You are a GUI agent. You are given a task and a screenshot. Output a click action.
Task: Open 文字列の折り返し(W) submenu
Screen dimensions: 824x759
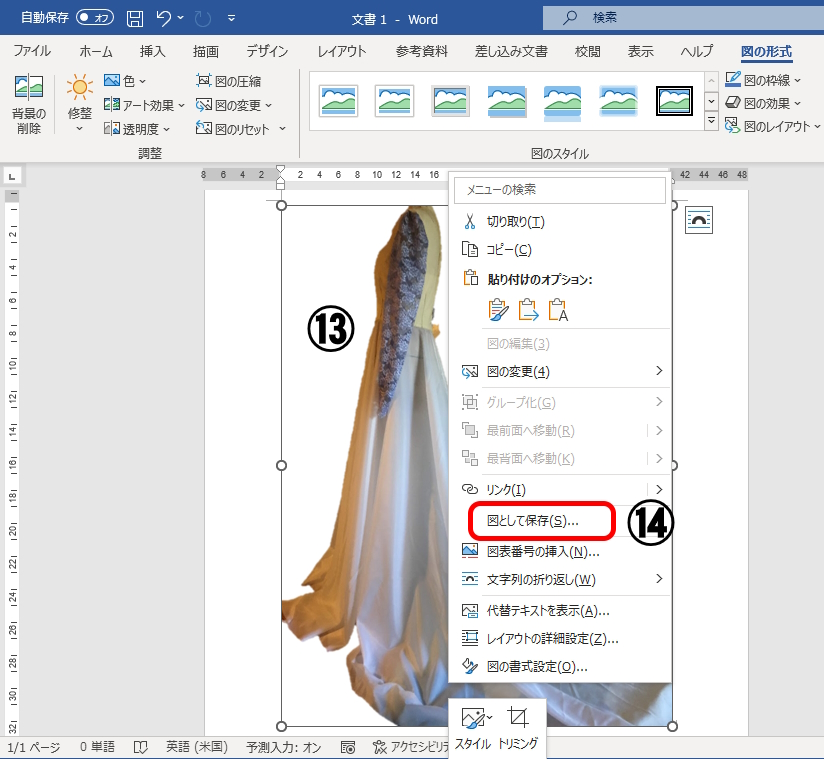[x=560, y=579]
